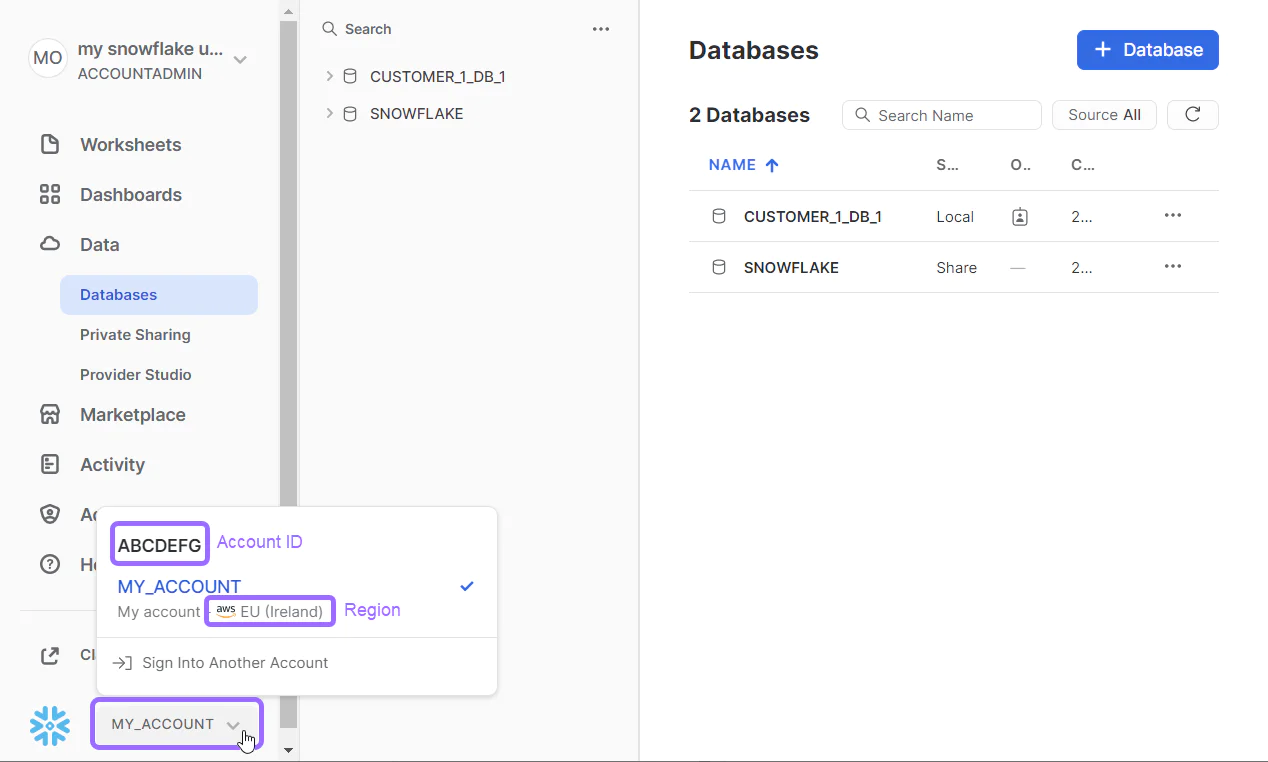This screenshot has height=762, width=1268.
Task: Open the Worksheets page
Action: 130,145
